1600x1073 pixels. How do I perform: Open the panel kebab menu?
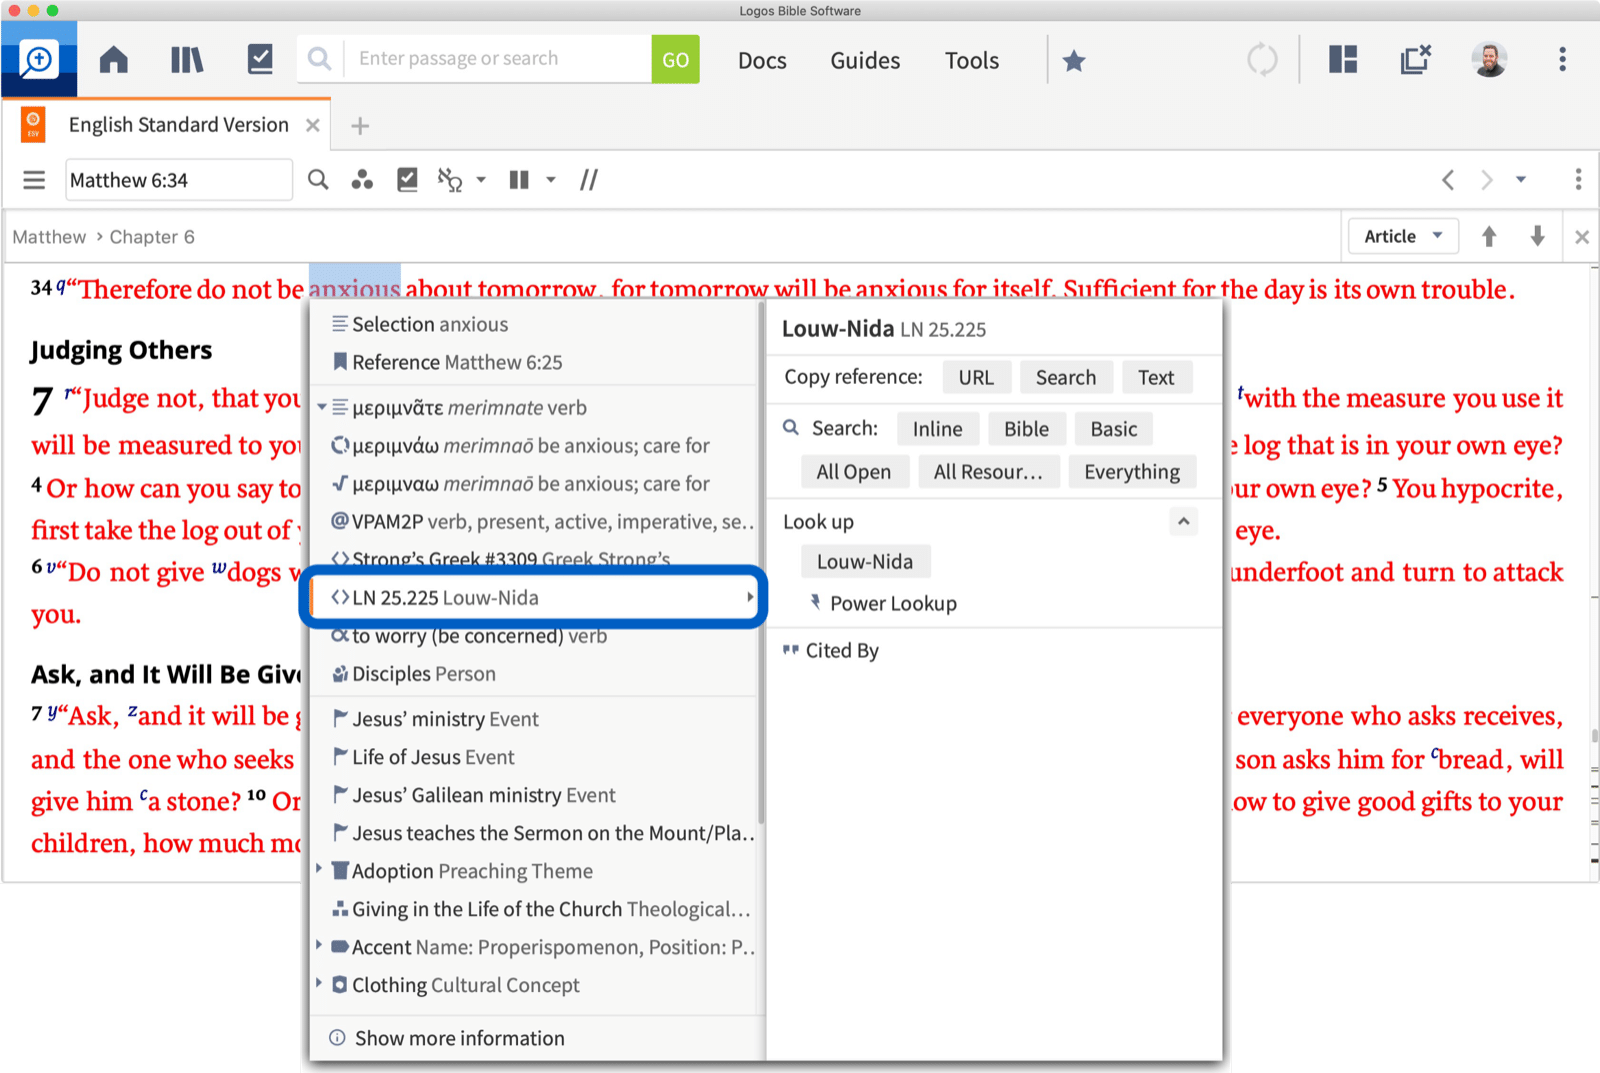click(x=1578, y=180)
